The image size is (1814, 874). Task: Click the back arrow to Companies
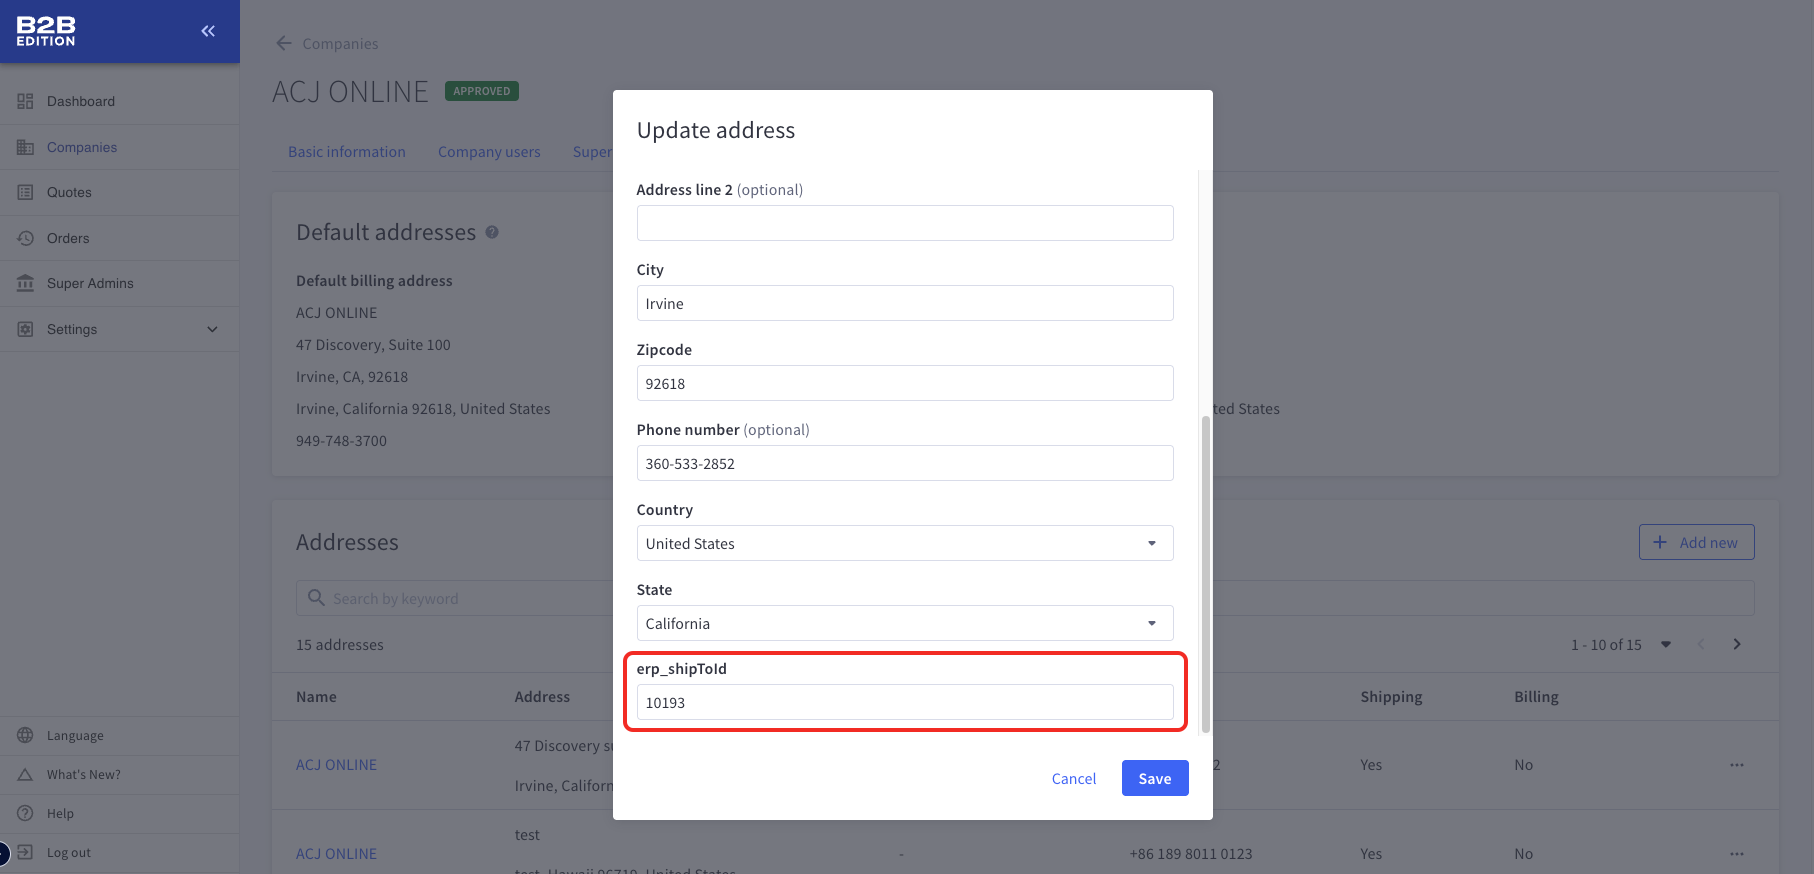tap(284, 43)
